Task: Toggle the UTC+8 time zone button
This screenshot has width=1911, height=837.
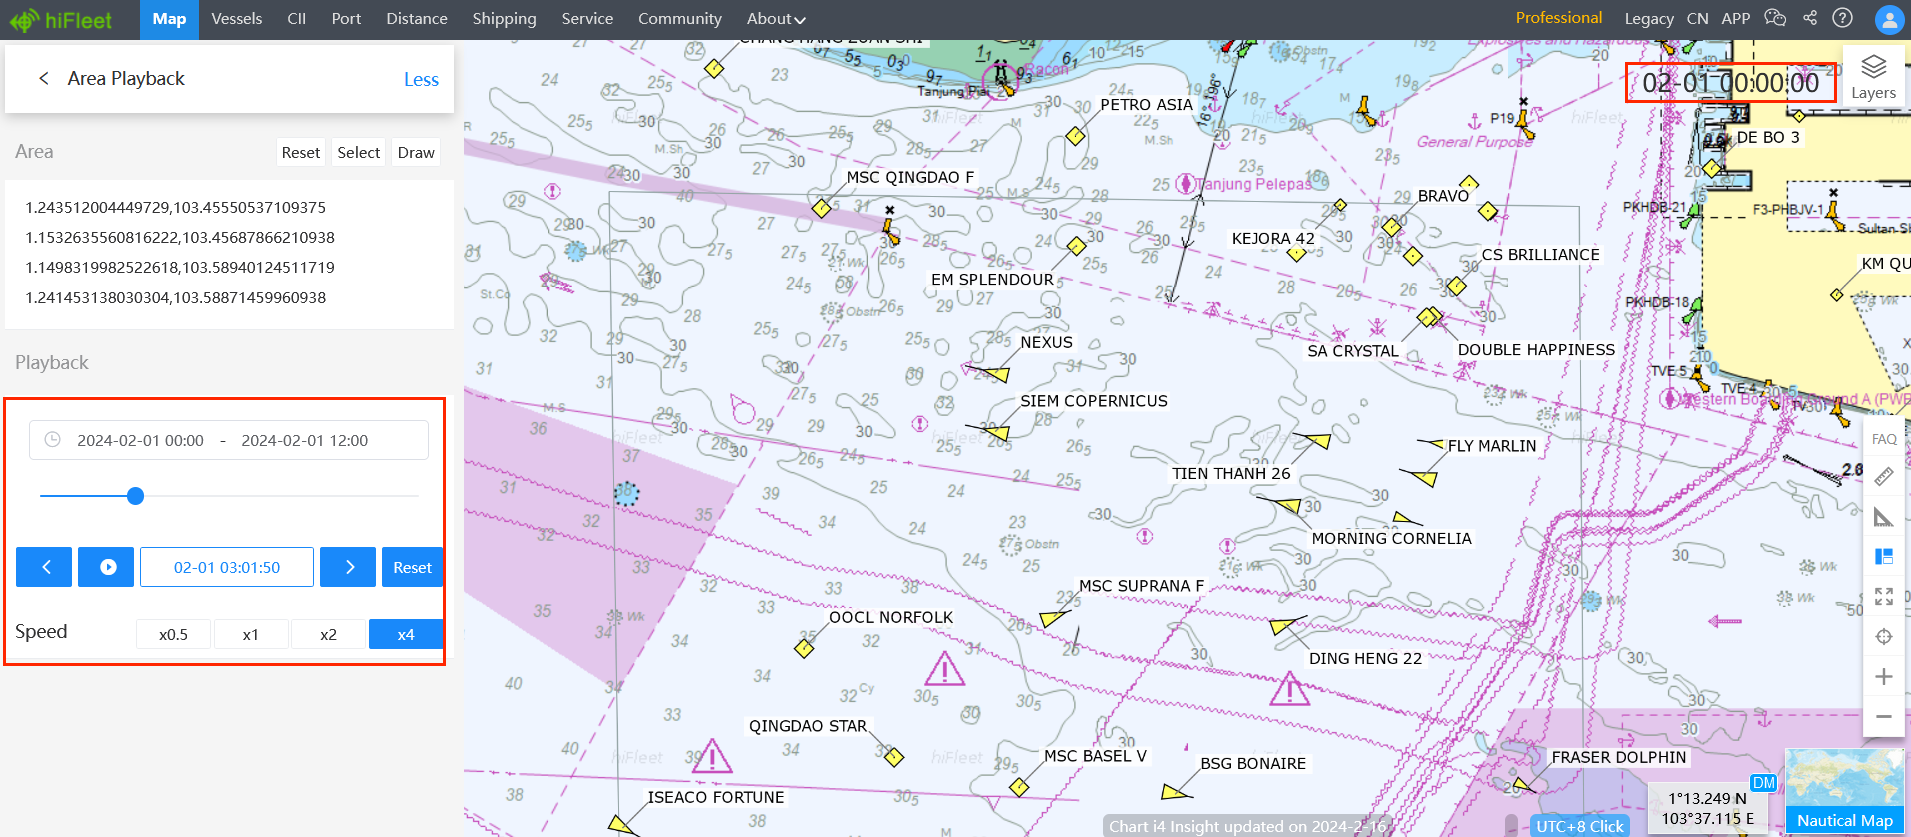Action: [1580, 826]
